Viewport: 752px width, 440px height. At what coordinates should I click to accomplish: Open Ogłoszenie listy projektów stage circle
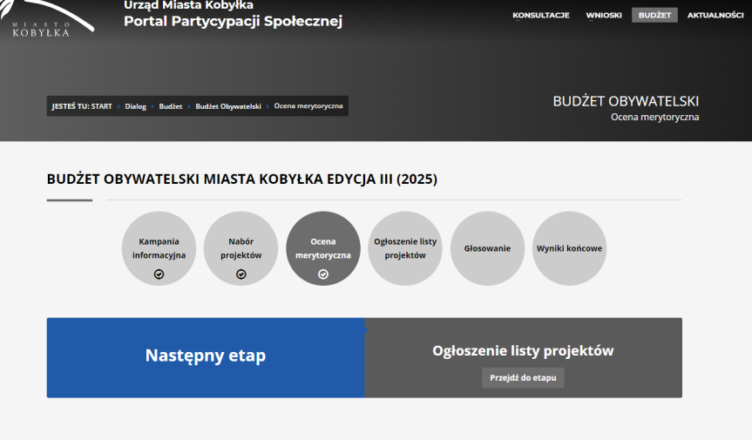click(x=405, y=248)
